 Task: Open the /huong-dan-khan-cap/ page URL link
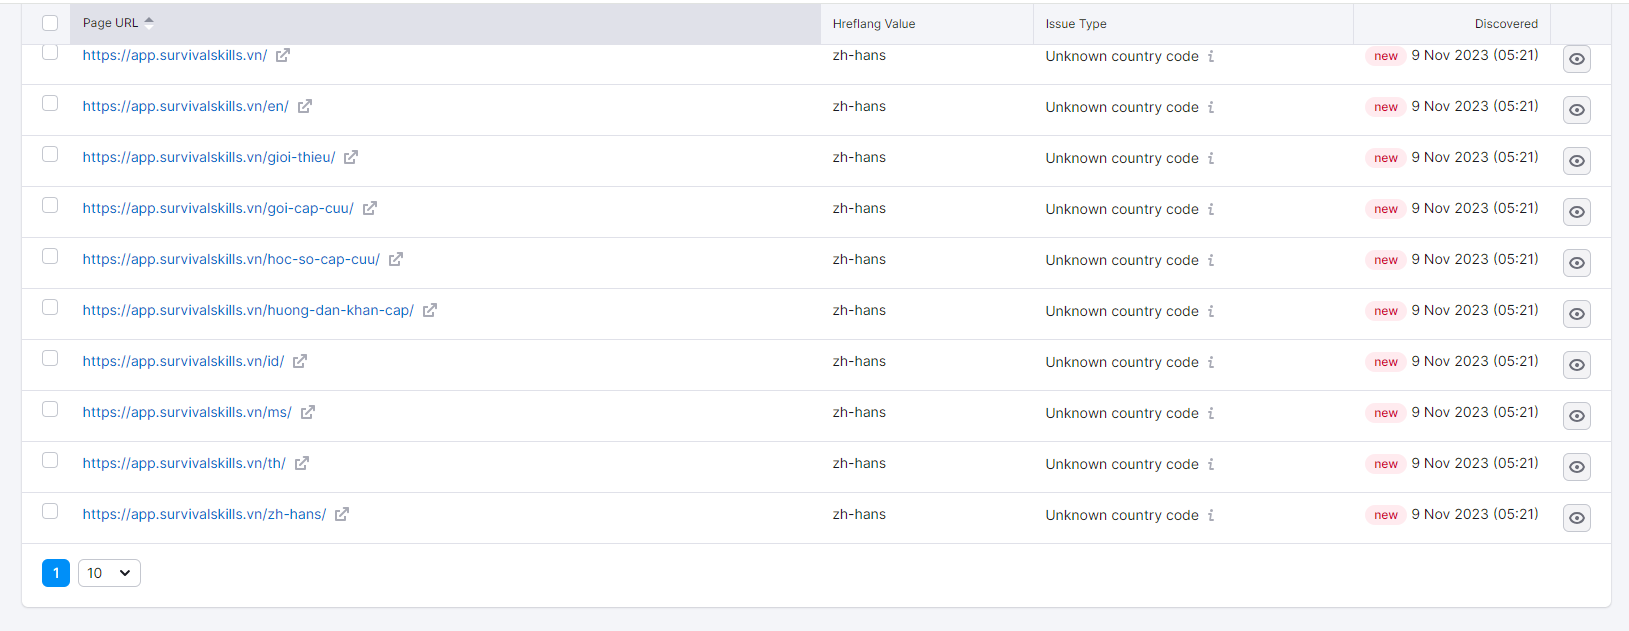[248, 310]
